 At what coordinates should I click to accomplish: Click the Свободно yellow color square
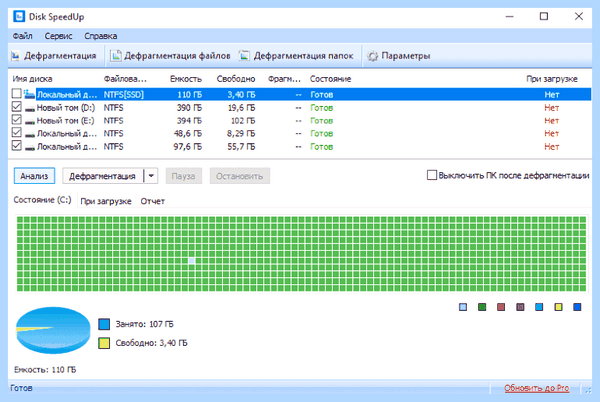tap(104, 343)
